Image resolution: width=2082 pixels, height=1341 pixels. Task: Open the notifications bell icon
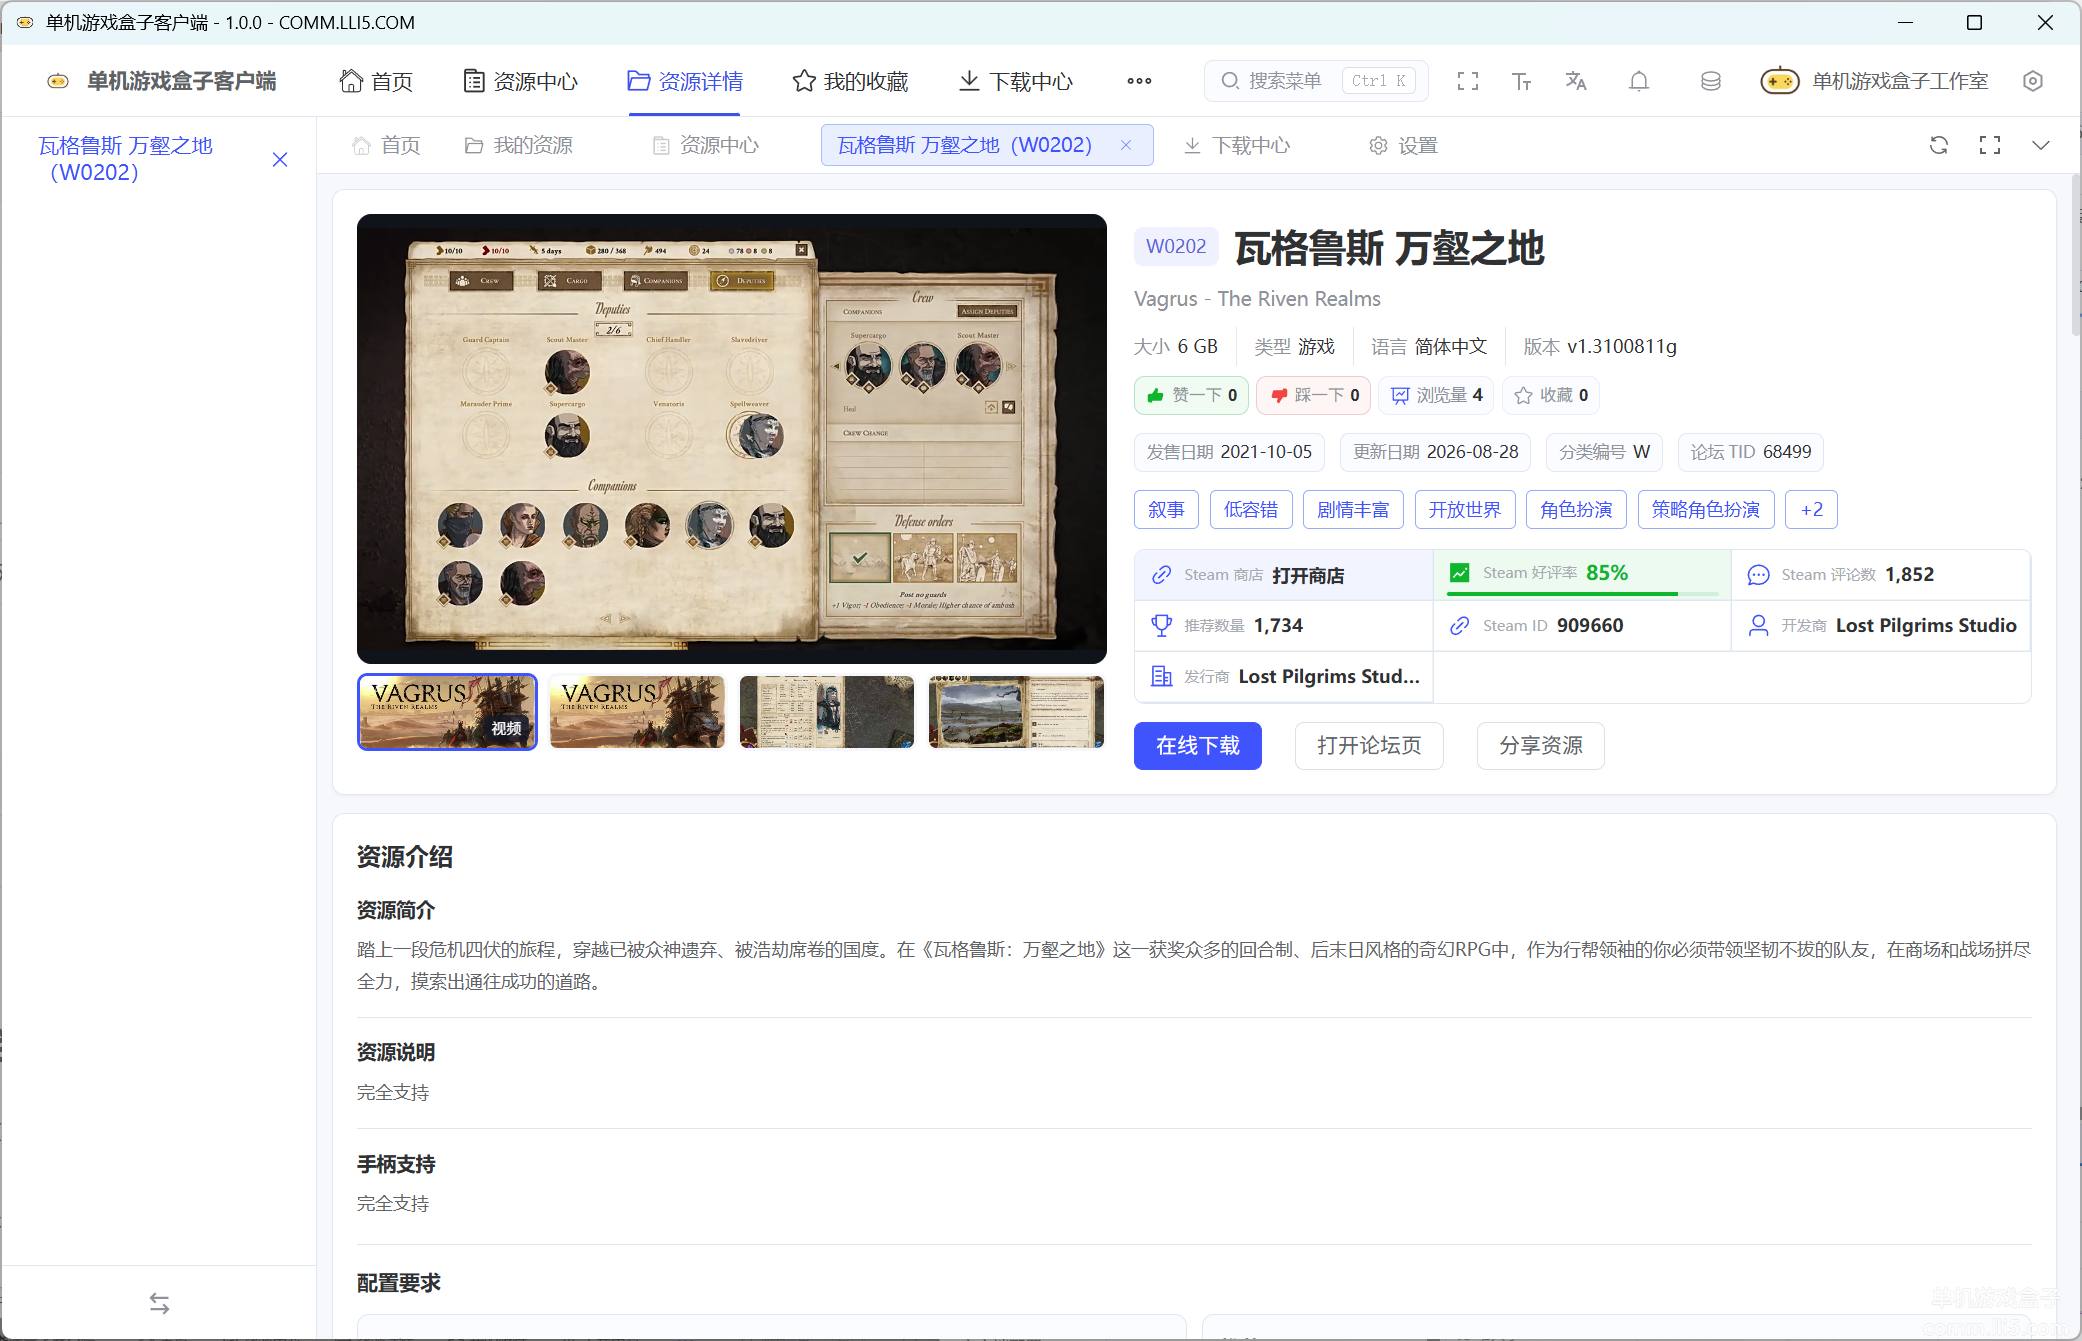tap(1639, 81)
